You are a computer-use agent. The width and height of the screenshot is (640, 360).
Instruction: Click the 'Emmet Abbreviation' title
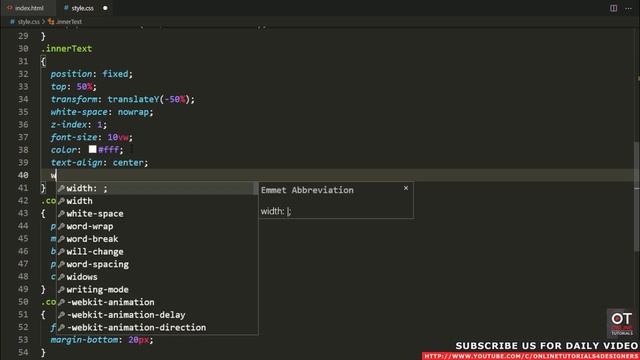pyautogui.click(x=307, y=190)
